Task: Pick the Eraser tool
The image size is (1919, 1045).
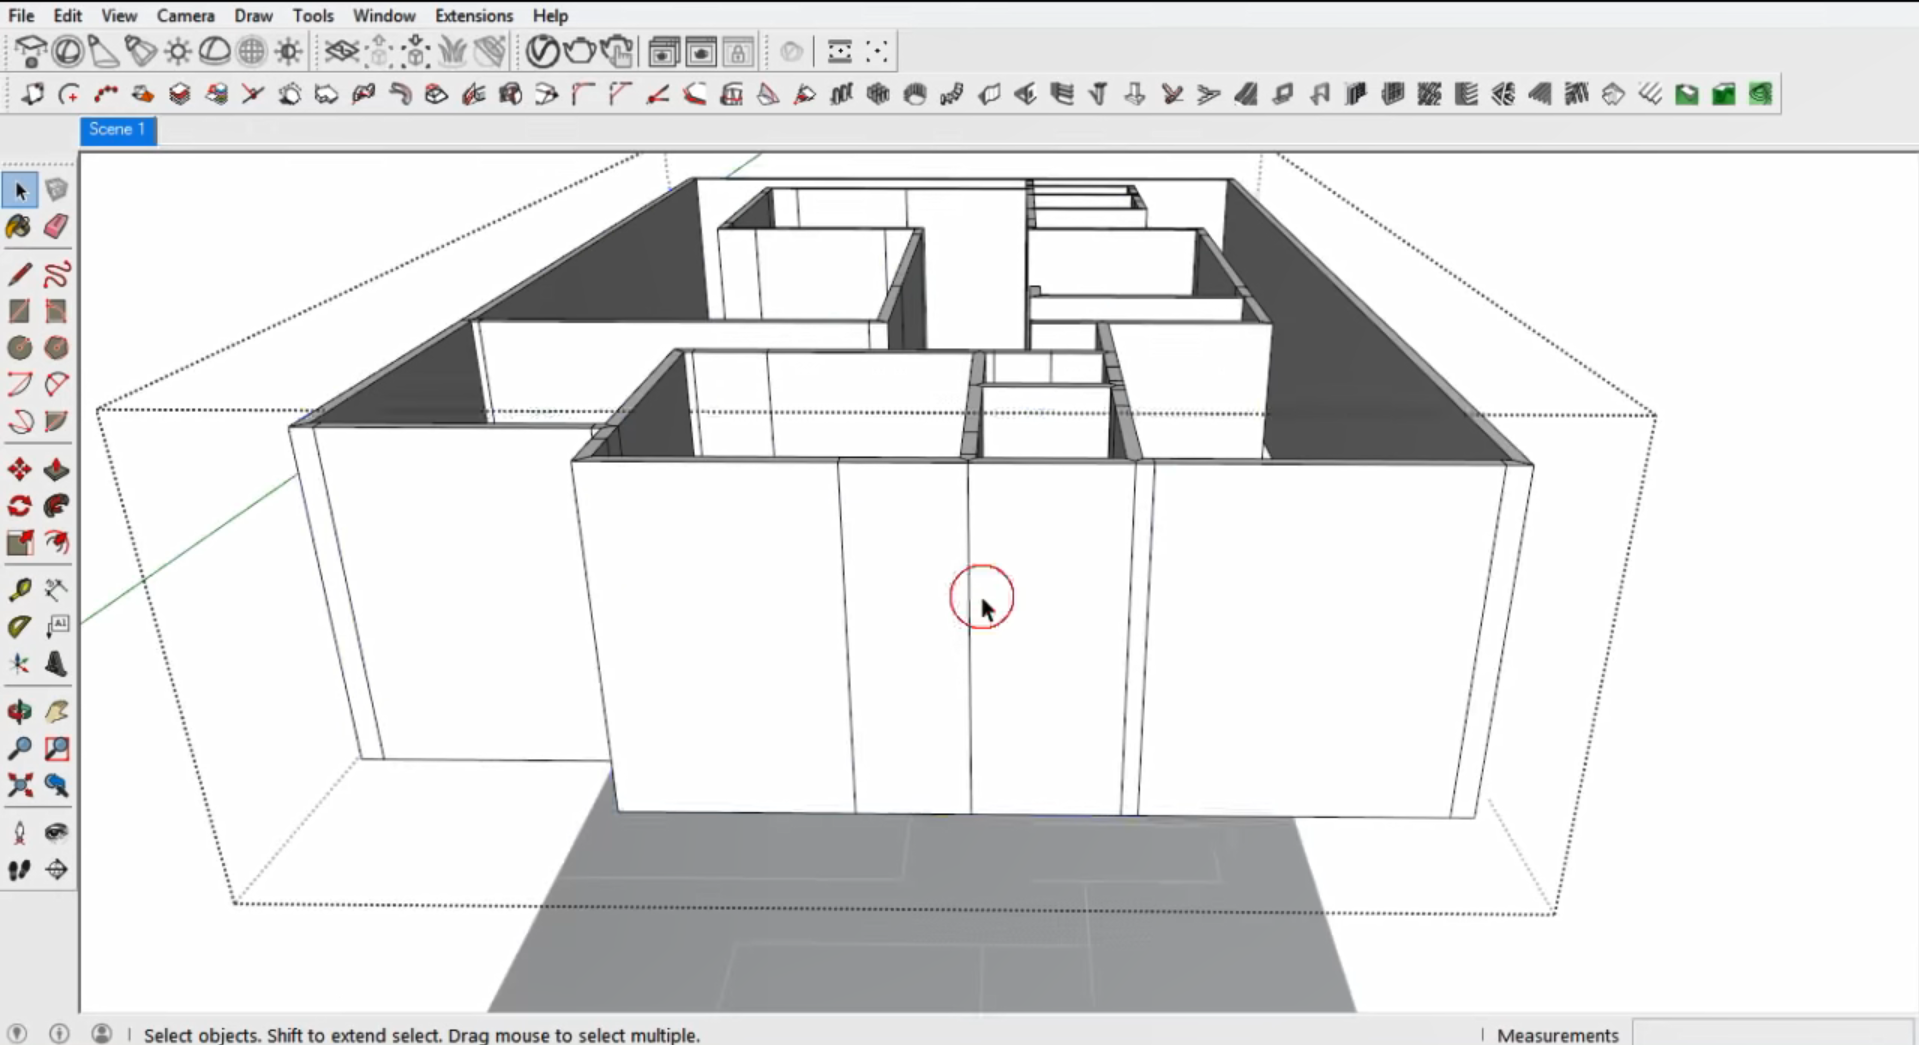Action: pos(56,227)
